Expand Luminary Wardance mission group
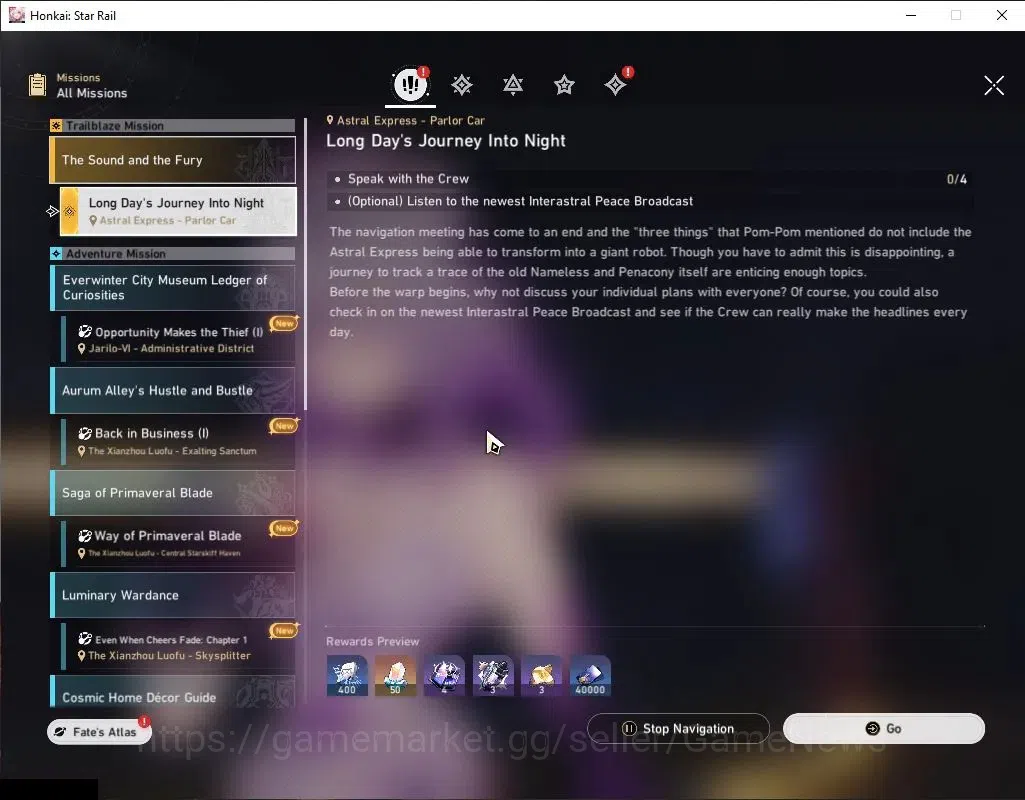 (x=173, y=595)
